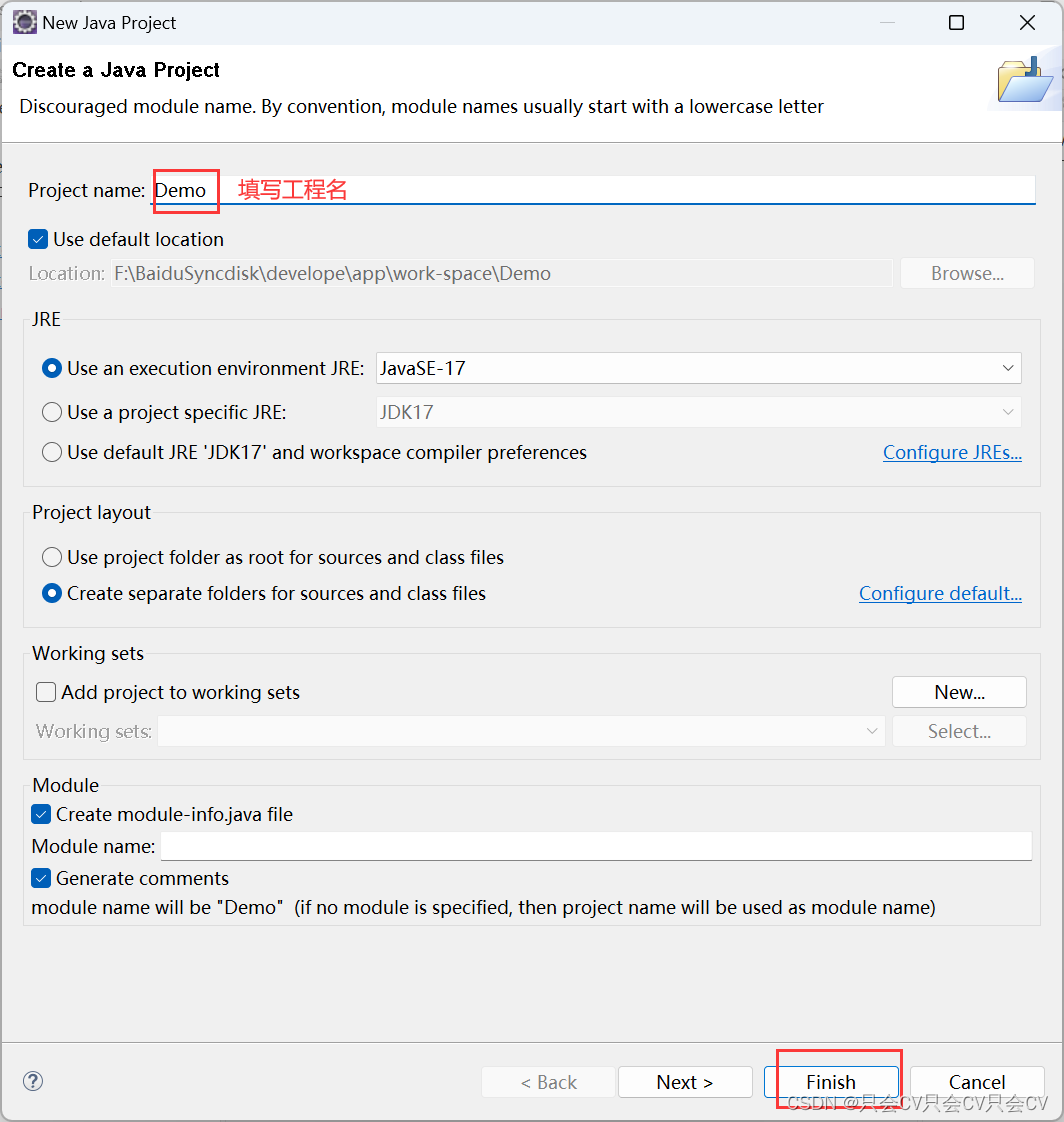Disable Generate comments option
The width and height of the screenshot is (1064, 1122).
tap(41, 878)
